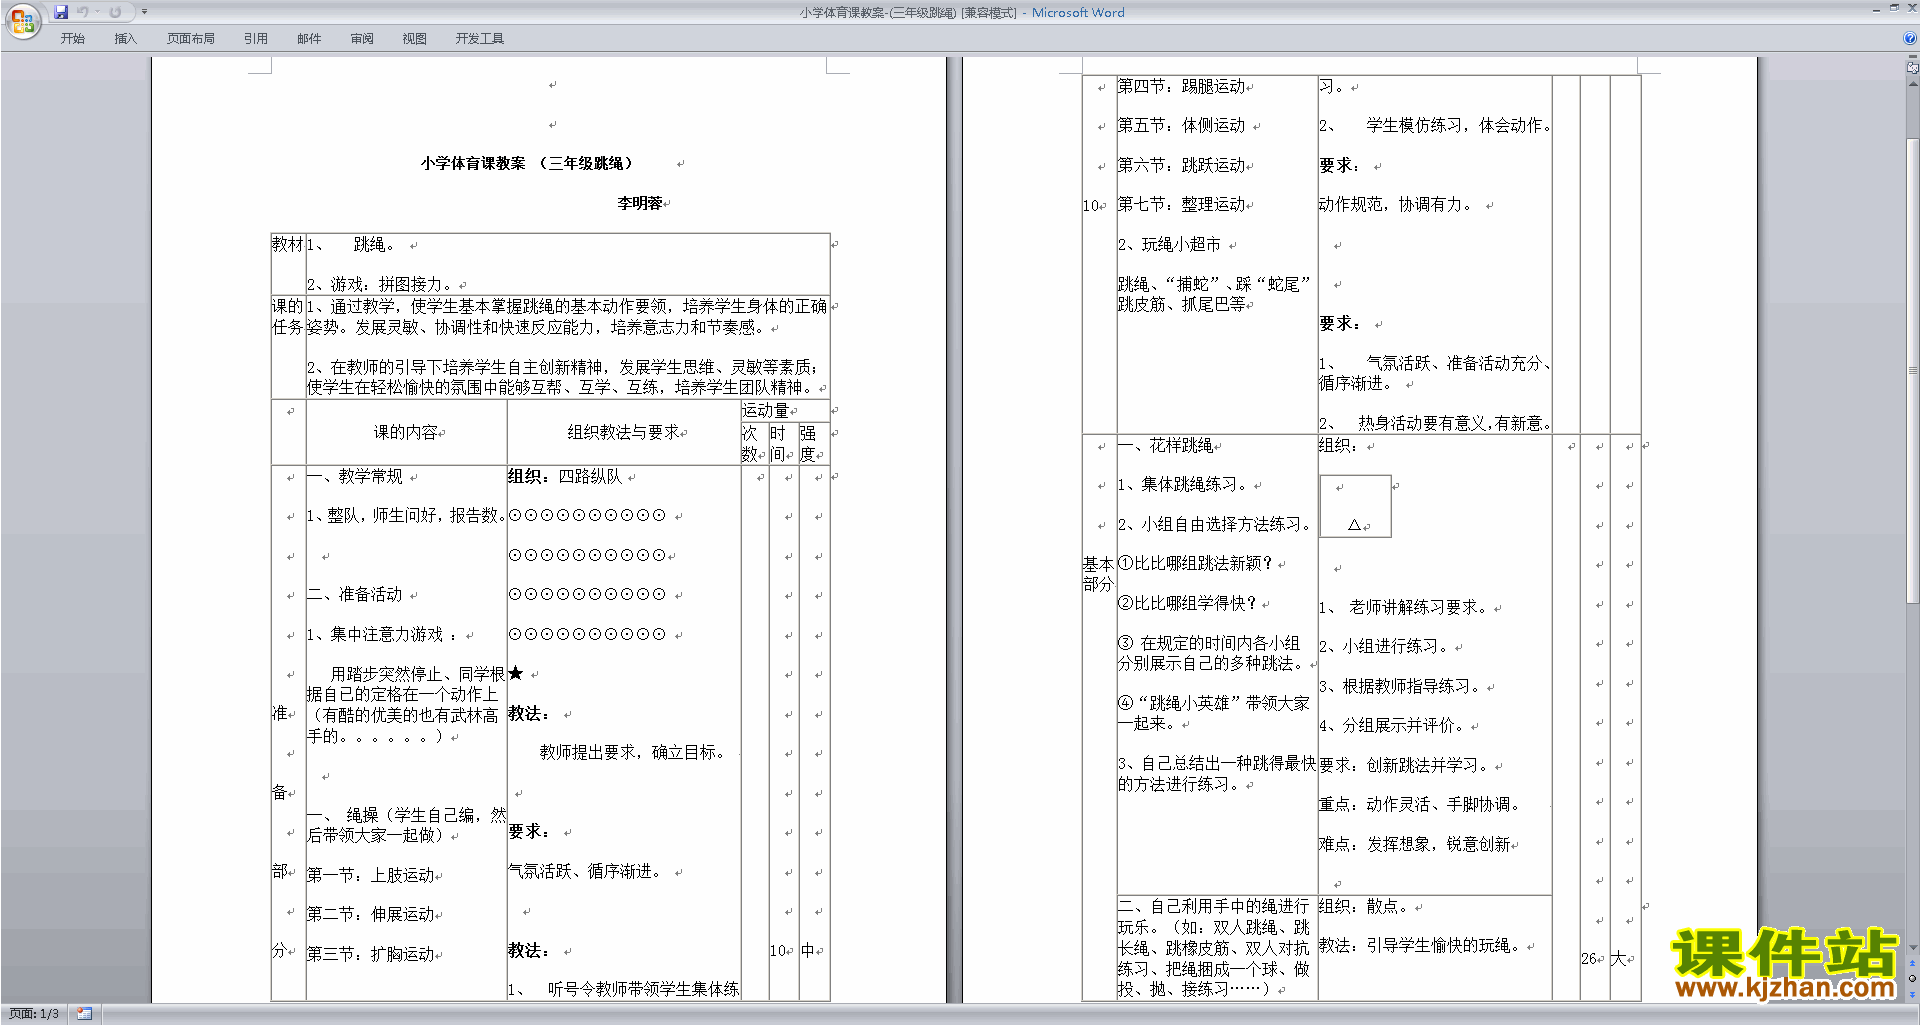Click the vertical scrollbar up arrow
This screenshot has width=1920, height=1025.
point(1913,84)
